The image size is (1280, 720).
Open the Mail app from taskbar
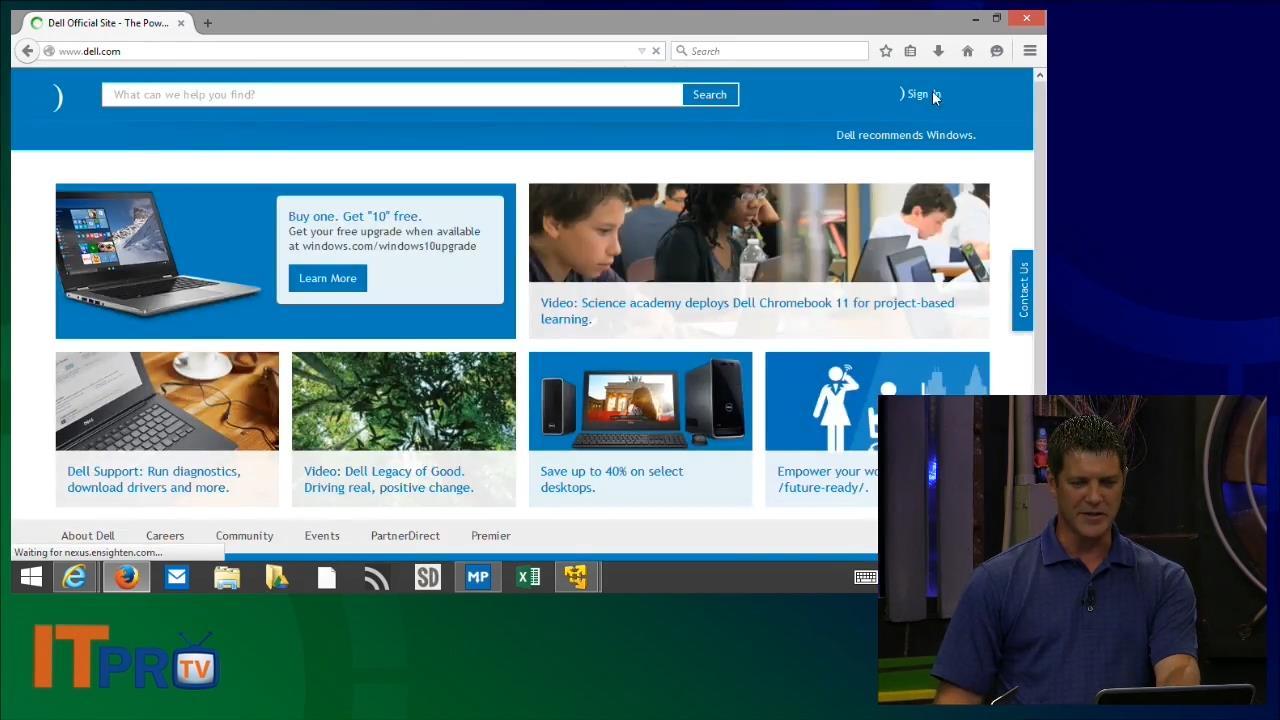[176, 577]
